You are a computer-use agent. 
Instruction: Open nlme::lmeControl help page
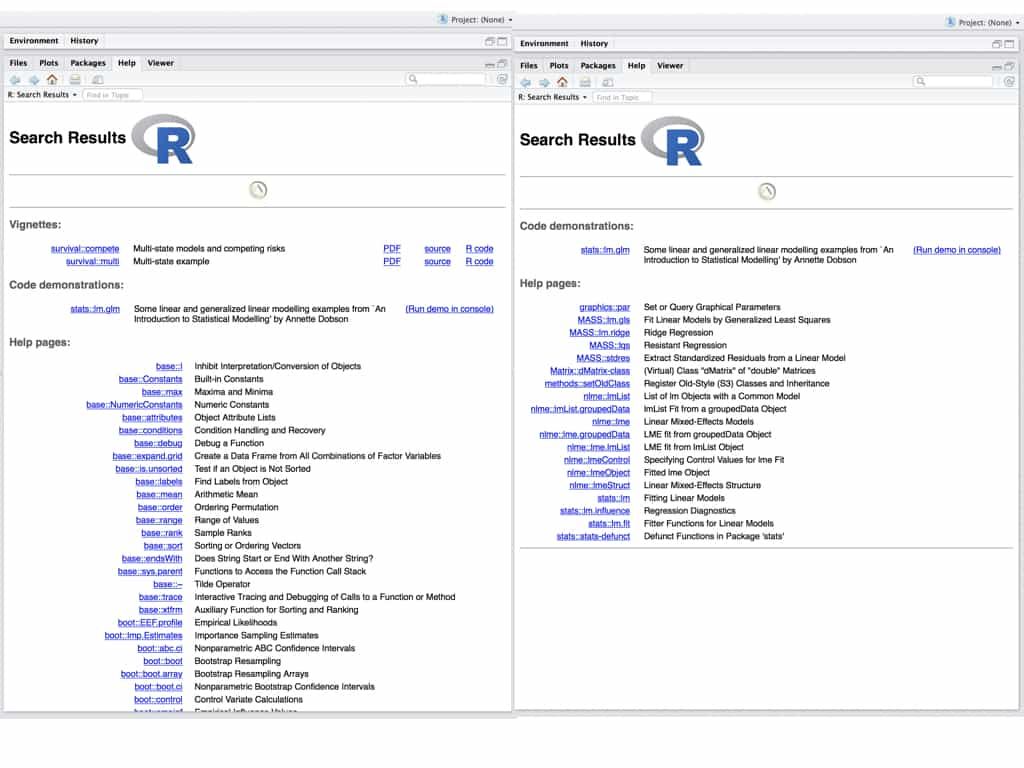(597, 460)
